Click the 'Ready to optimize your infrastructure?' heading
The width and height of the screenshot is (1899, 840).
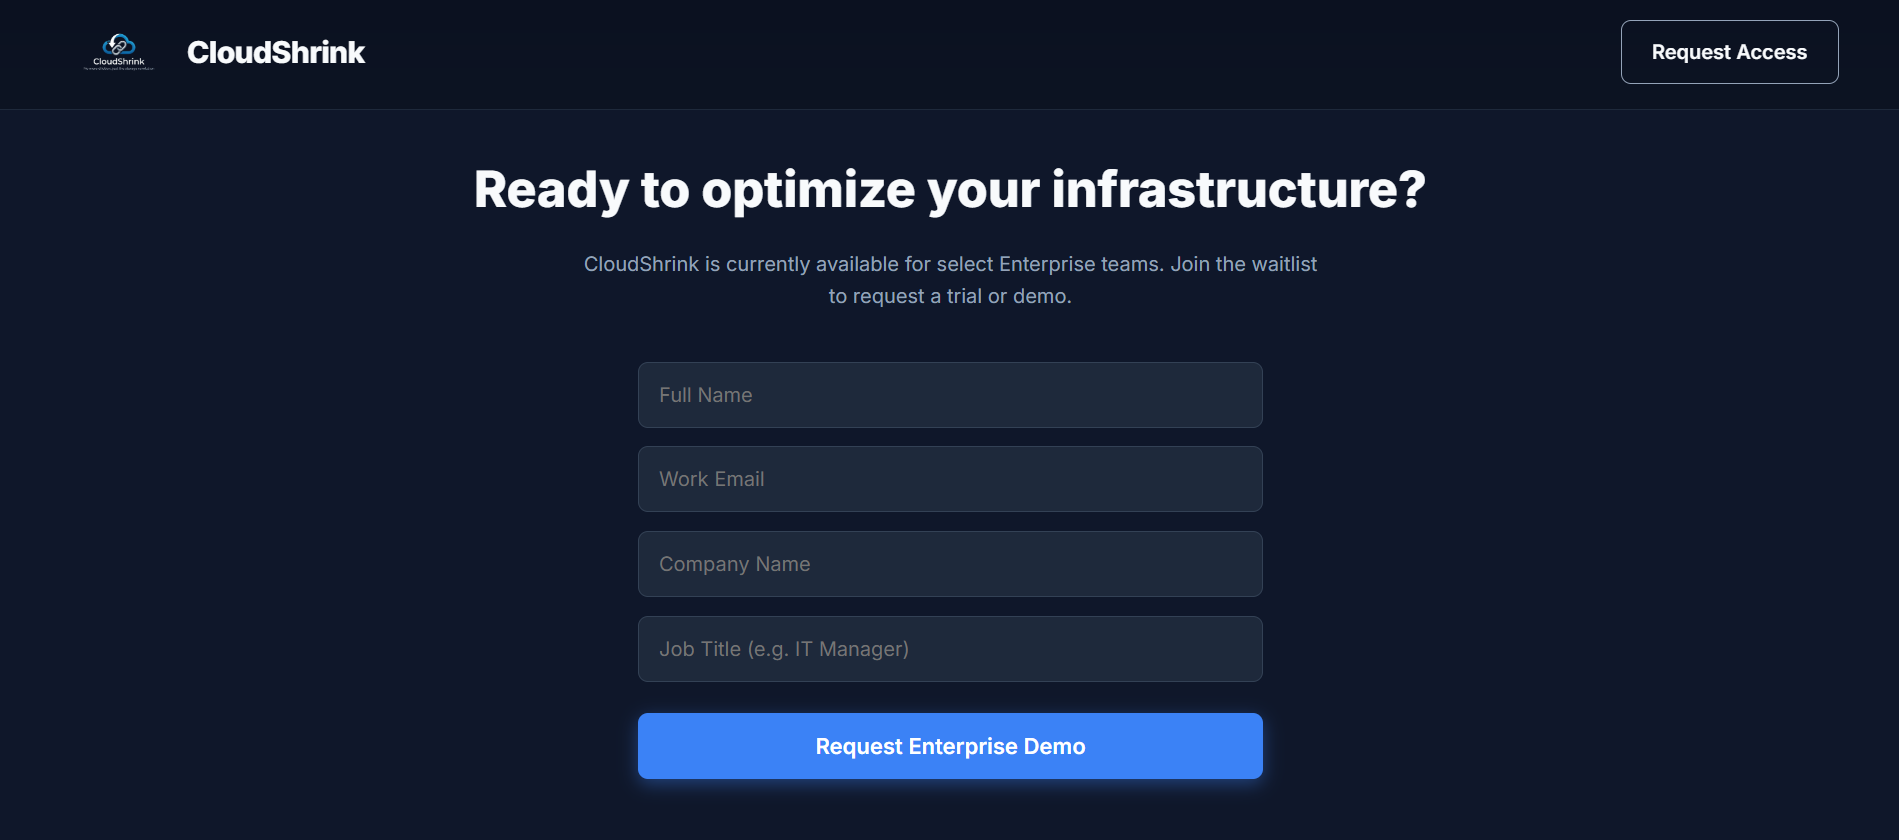(x=950, y=190)
